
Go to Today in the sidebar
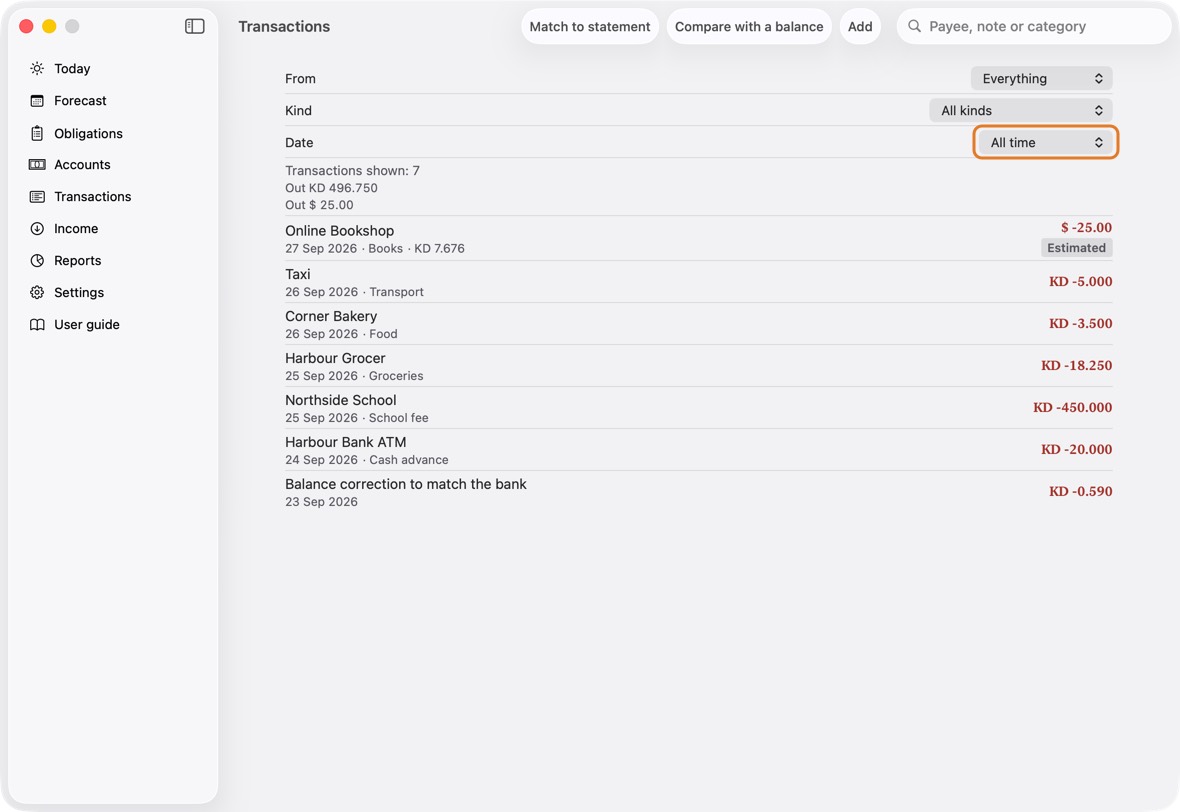[x=113, y=68]
